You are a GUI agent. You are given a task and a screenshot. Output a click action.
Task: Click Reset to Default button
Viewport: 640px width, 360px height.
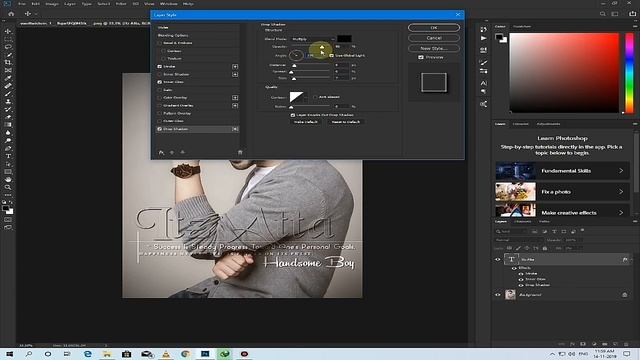[346, 122]
